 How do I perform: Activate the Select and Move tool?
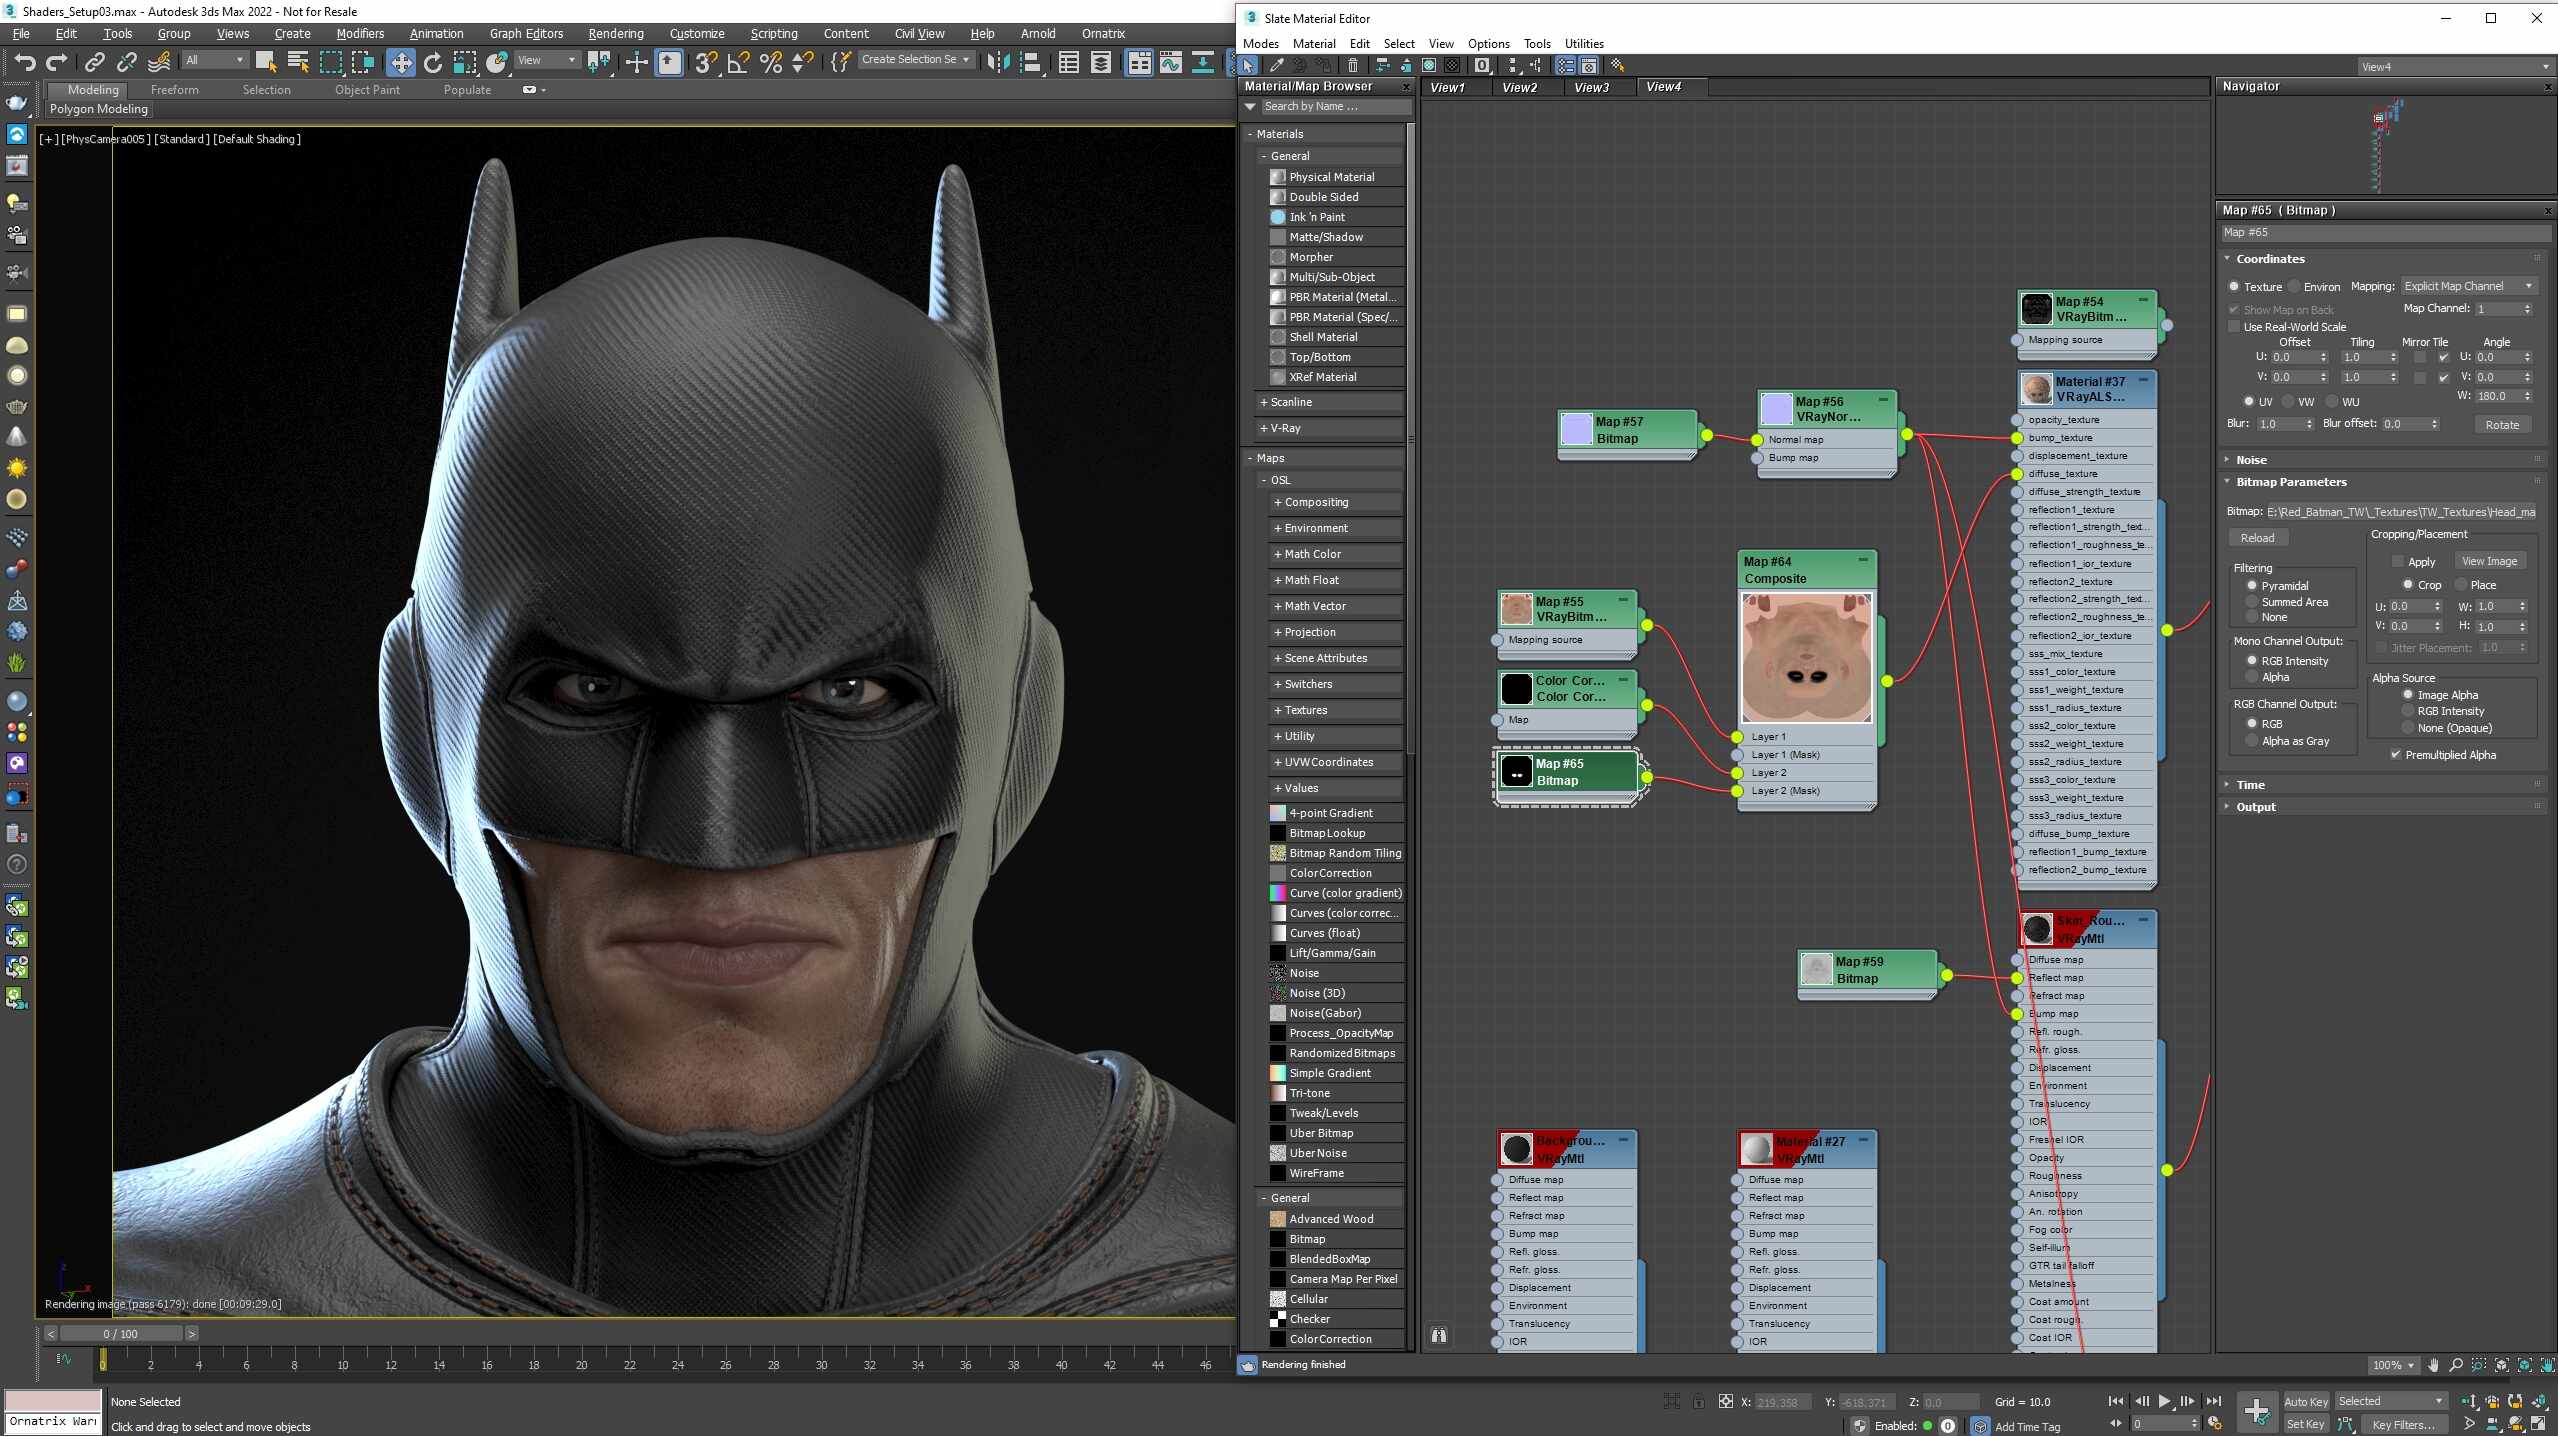400,62
